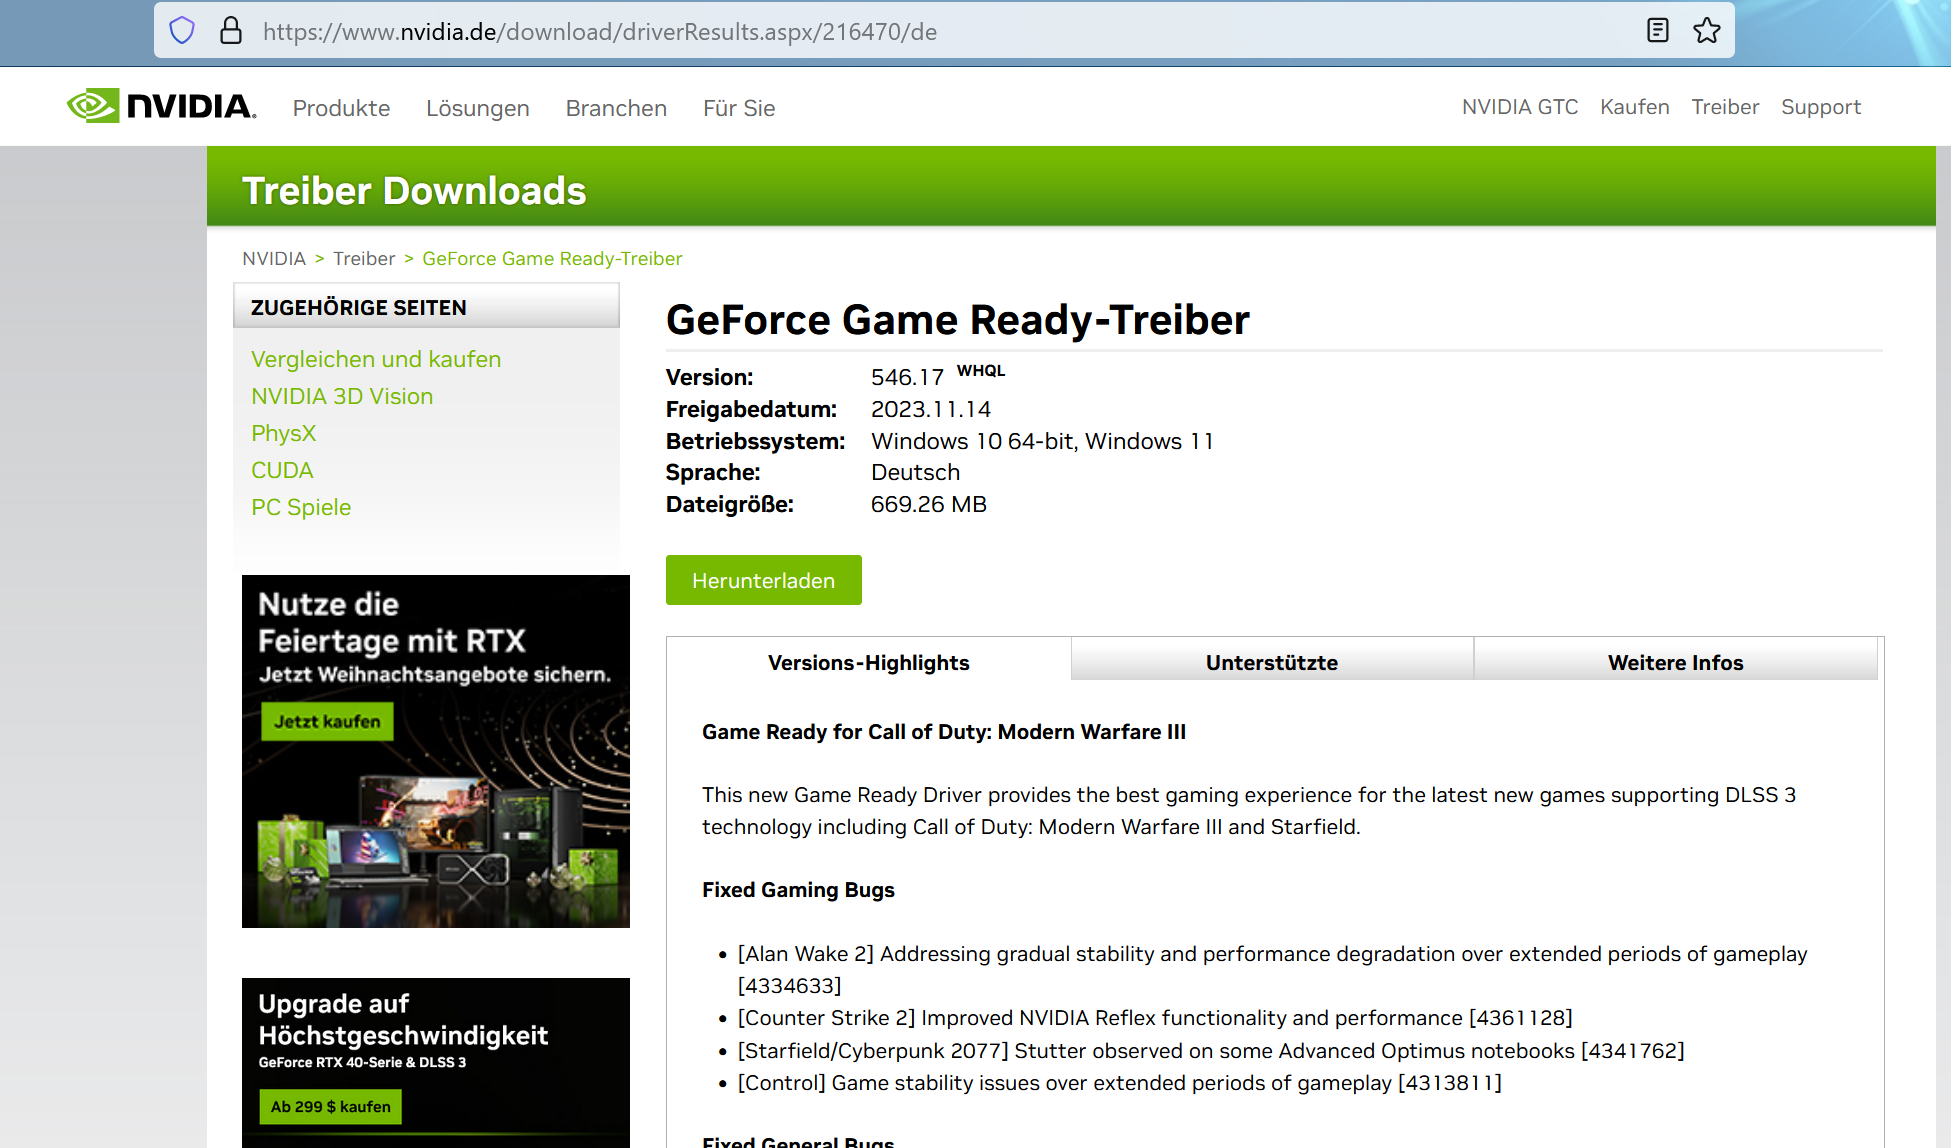Viewport: 1951px width, 1148px height.
Task: Toggle reader view icon in address bar
Action: (1657, 31)
